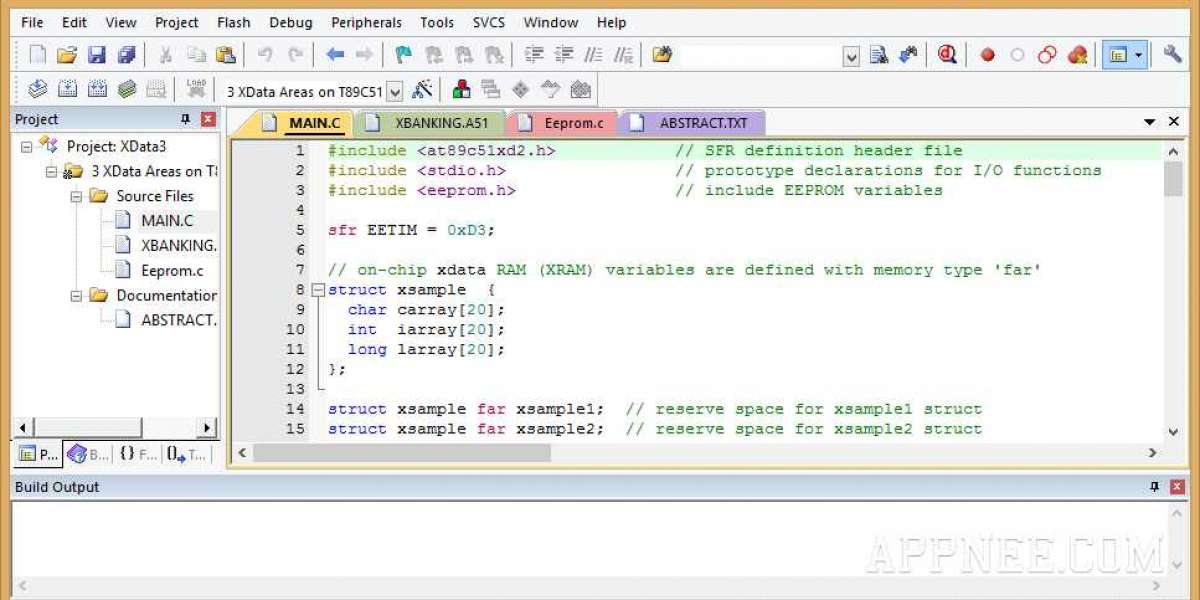The width and height of the screenshot is (1200, 600).
Task: Click Manage Project Items colored blocks icon
Action: click(461, 90)
